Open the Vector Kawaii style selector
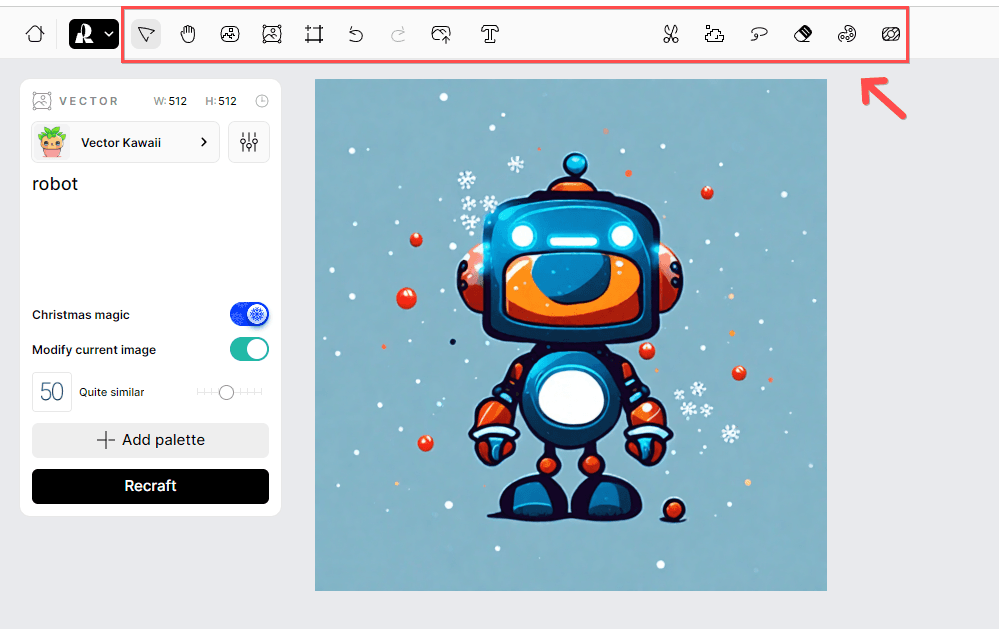This screenshot has height=629, width=999. click(x=125, y=142)
